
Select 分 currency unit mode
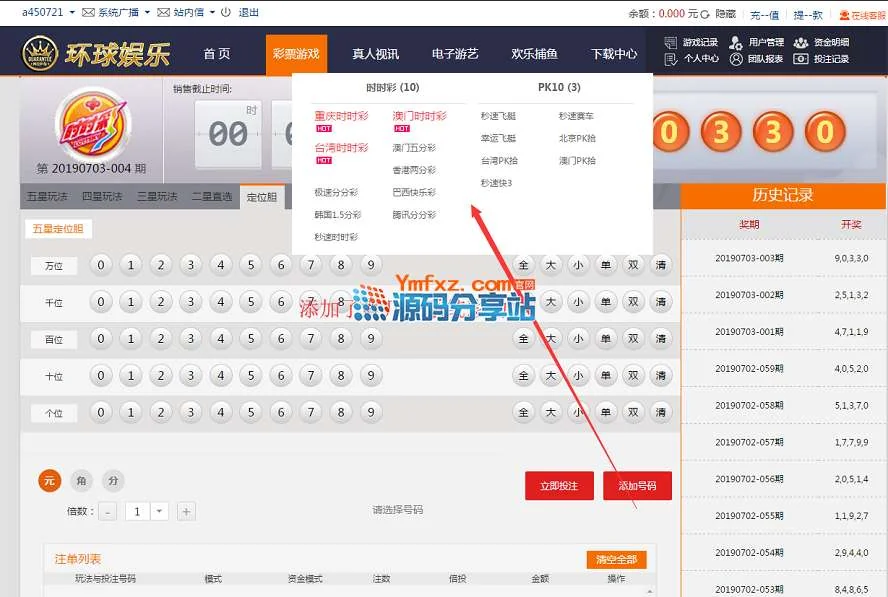coord(114,481)
